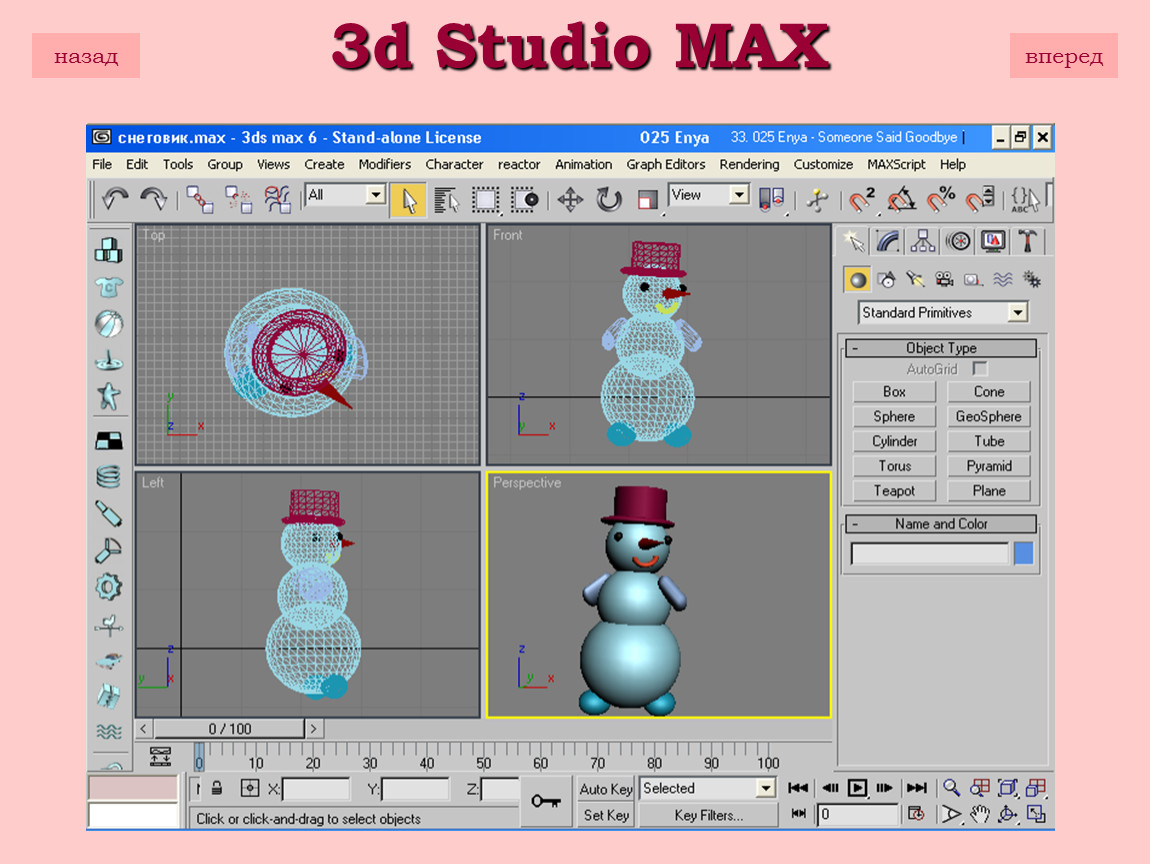Click the Zoom magnifier viewport control
The image size is (1150, 864).
(x=951, y=788)
